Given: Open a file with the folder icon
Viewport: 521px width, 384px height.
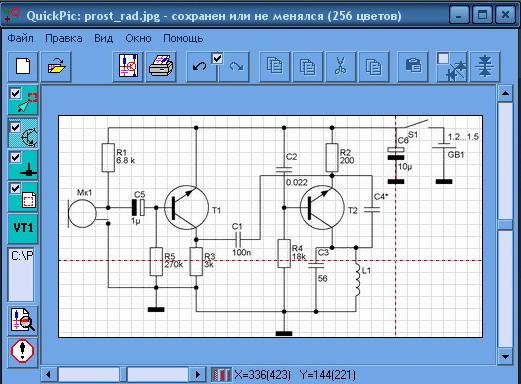Looking at the screenshot, I should click(56, 66).
